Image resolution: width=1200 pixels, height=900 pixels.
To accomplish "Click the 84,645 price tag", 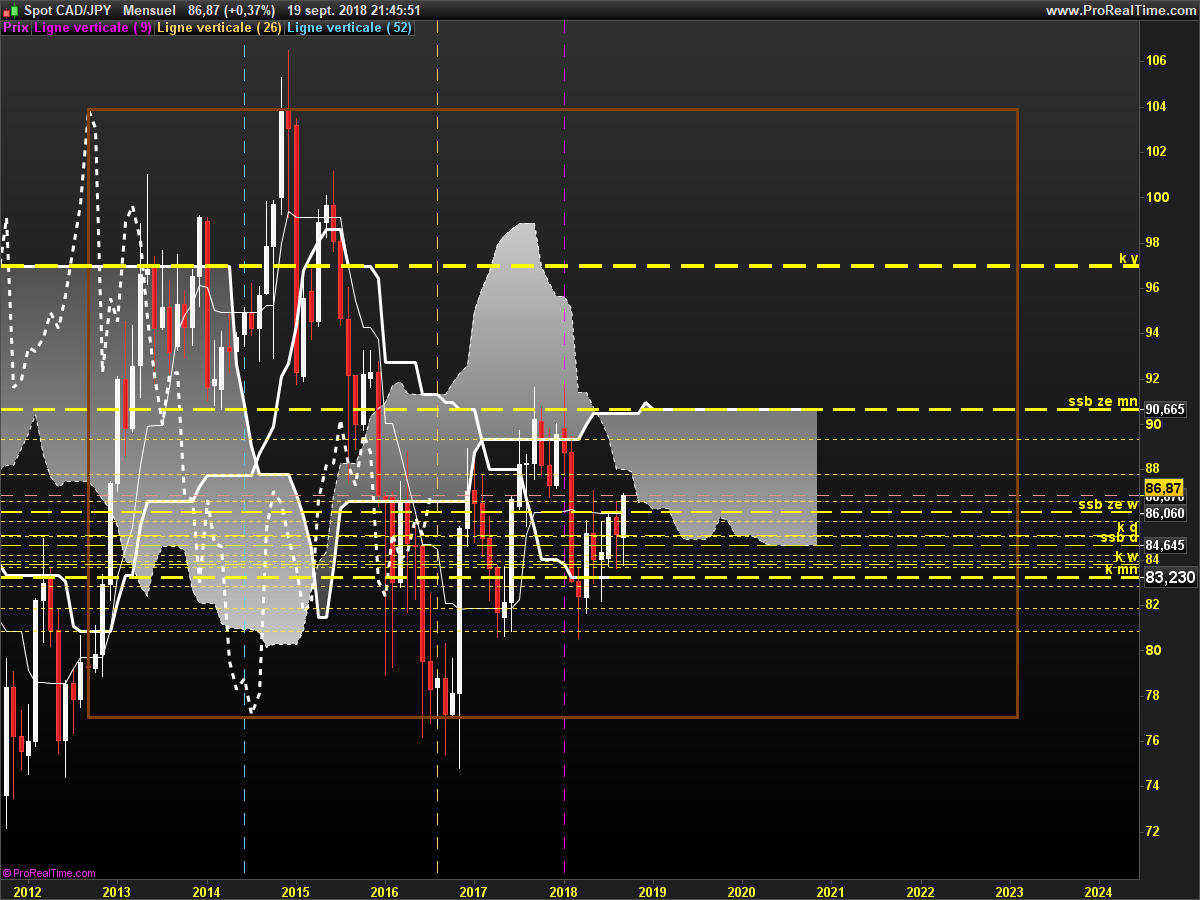I will coord(1165,545).
